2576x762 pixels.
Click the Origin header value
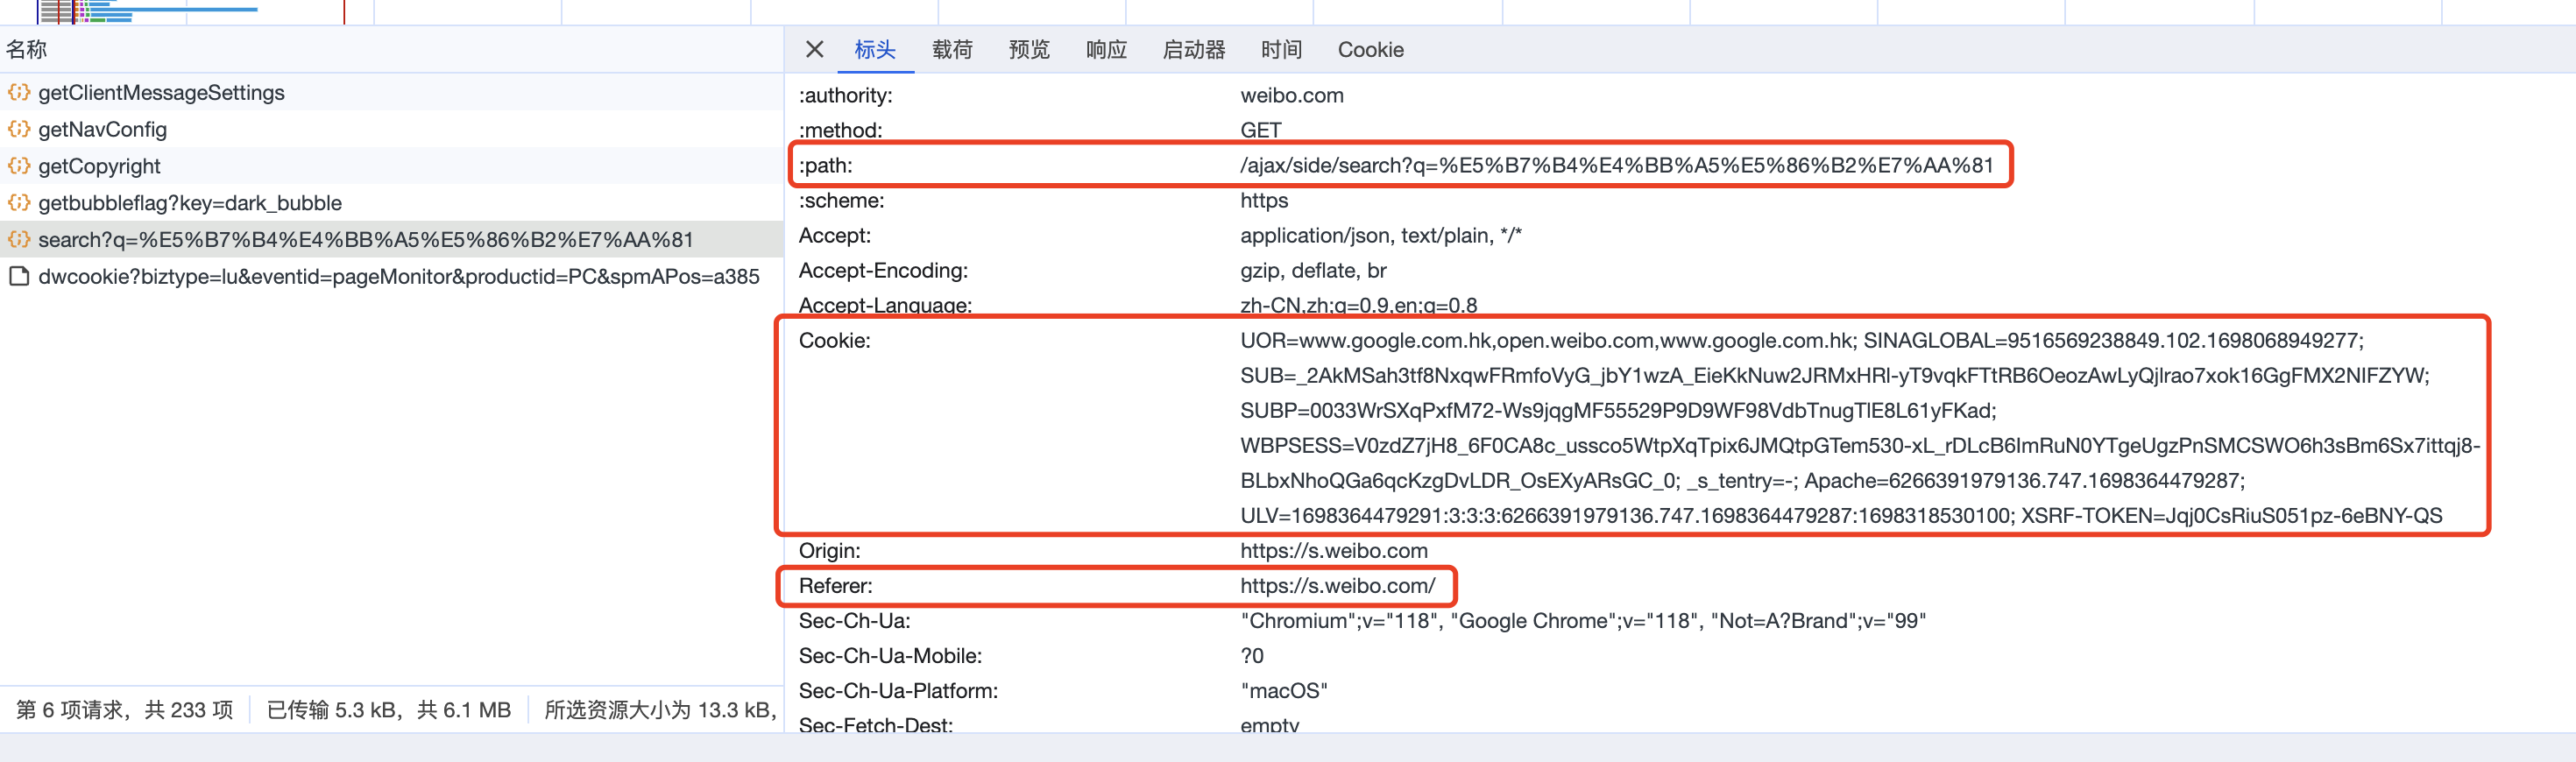[x=1333, y=551]
